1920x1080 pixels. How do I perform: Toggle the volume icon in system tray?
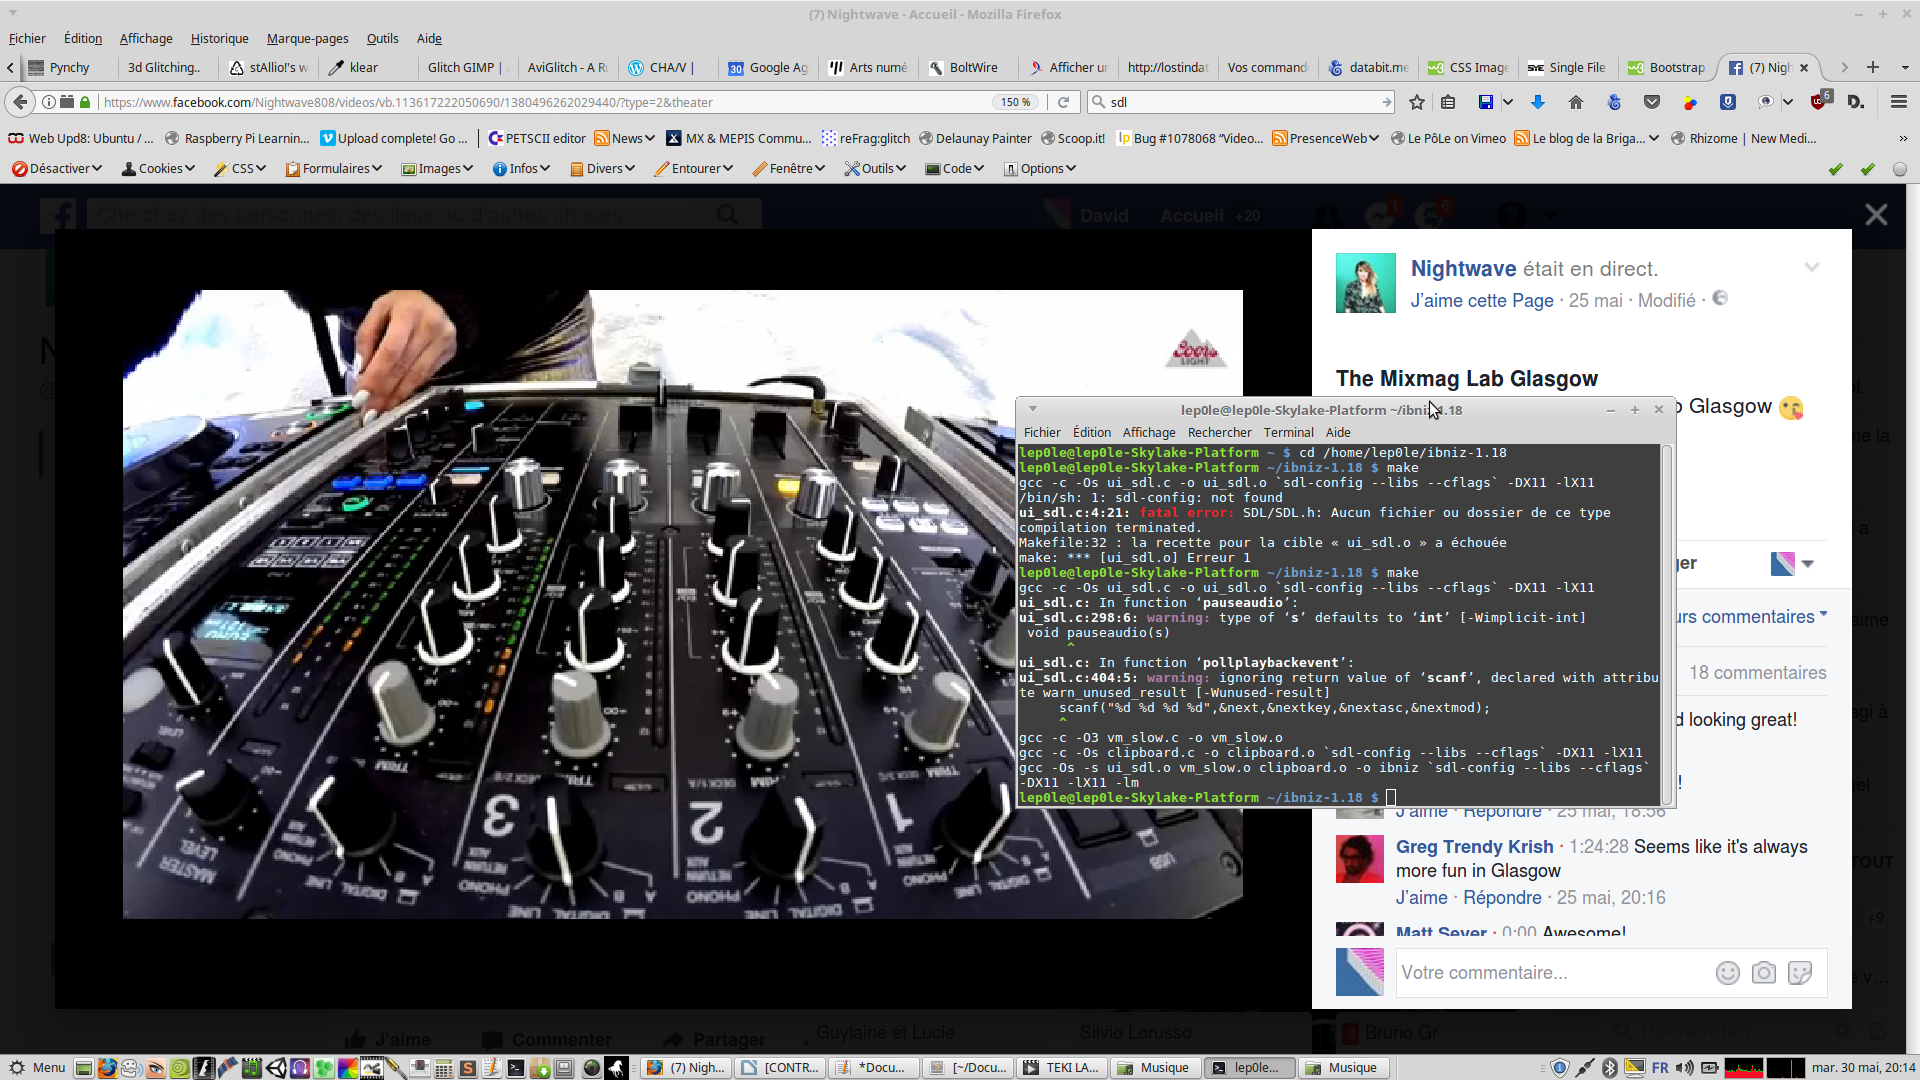[x=1685, y=1068]
